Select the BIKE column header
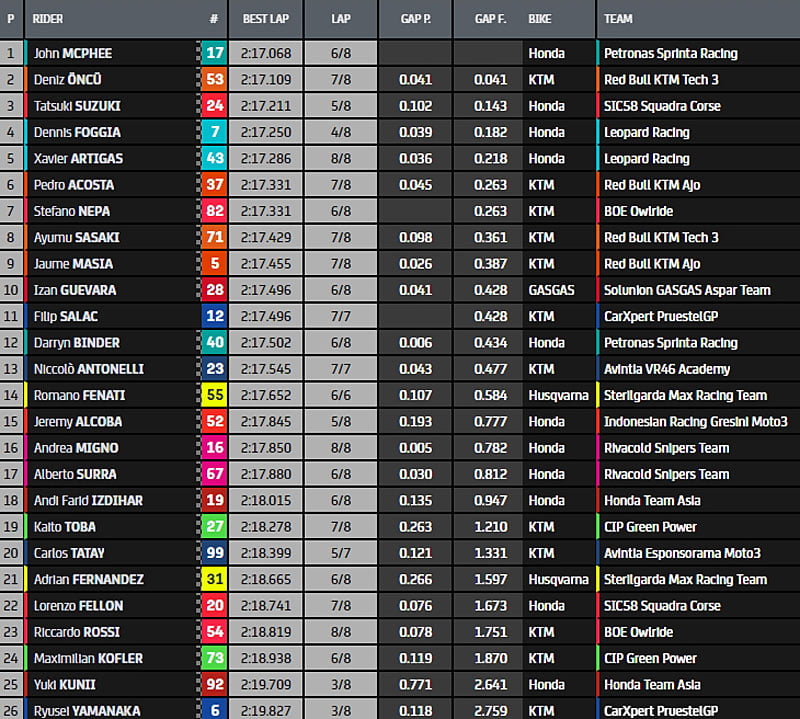Viewport: 800px width, 719px height. pos(540,19)
